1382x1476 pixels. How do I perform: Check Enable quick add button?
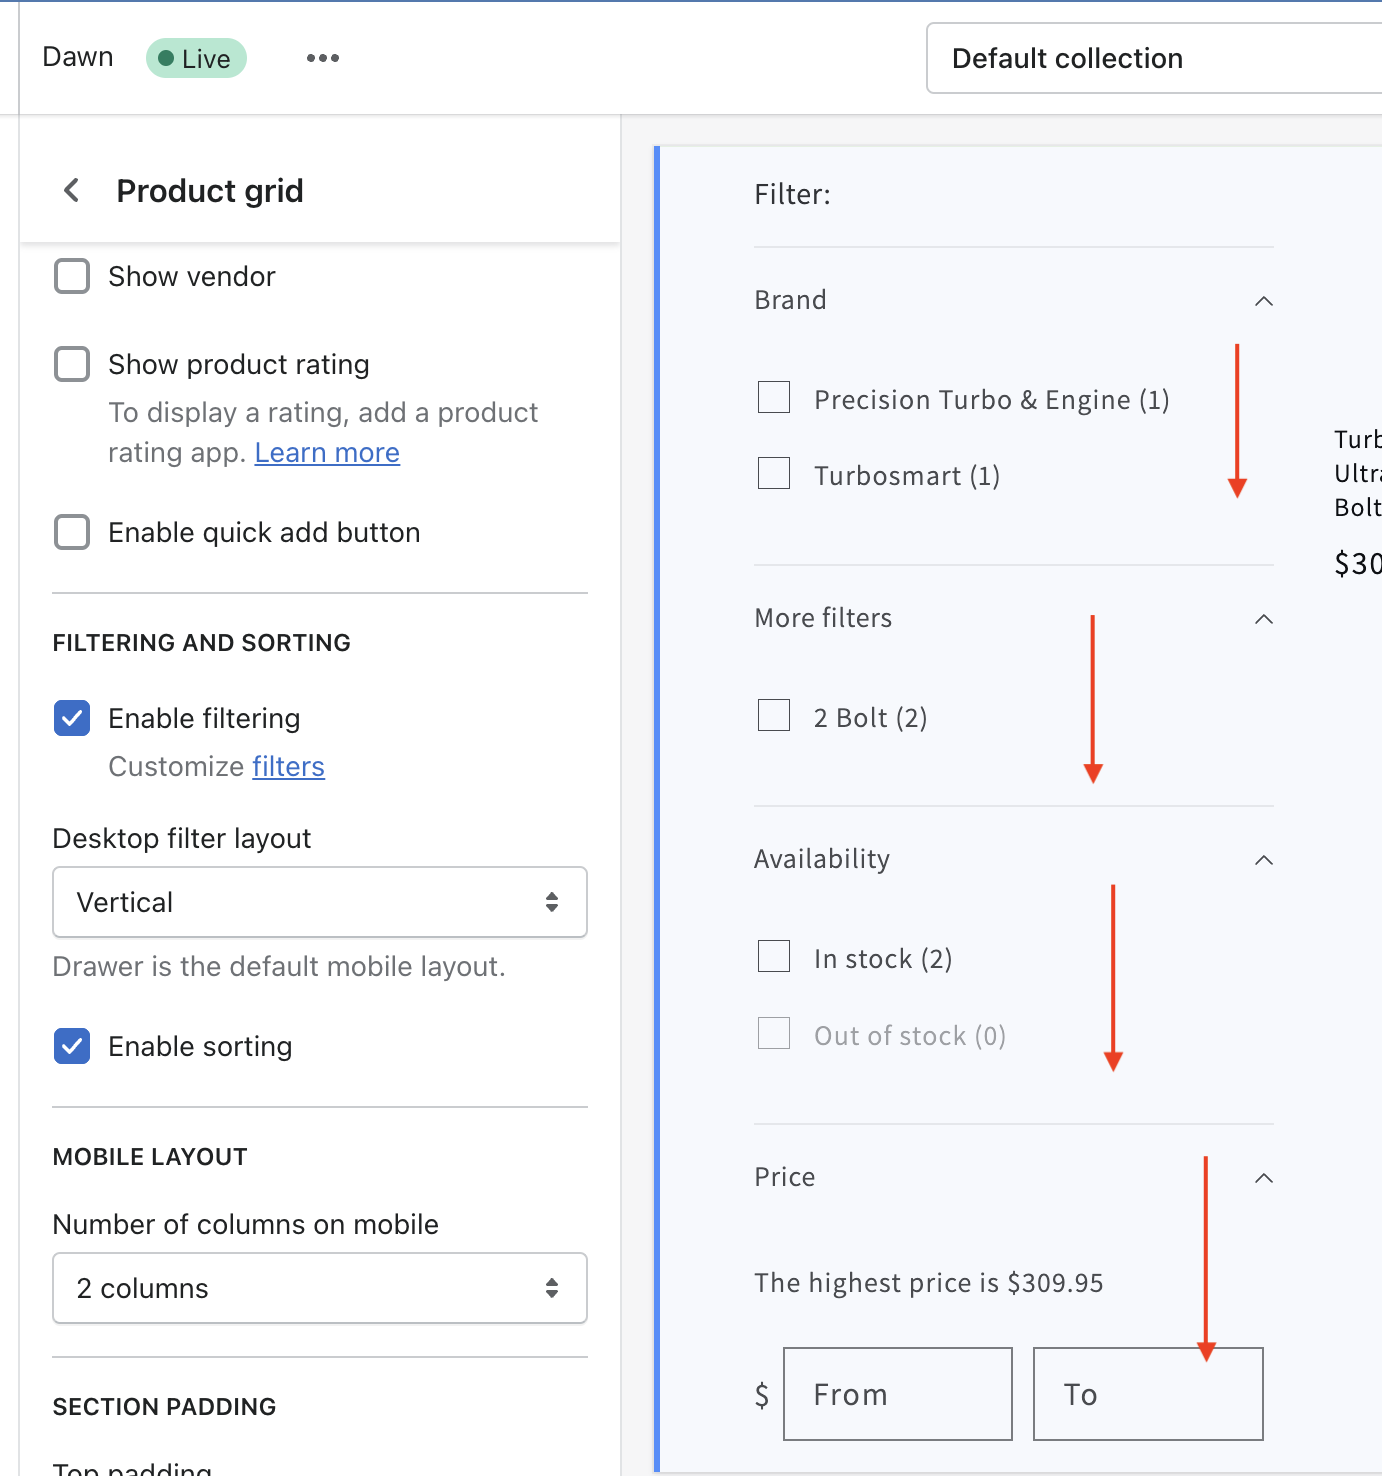(72, 532)
